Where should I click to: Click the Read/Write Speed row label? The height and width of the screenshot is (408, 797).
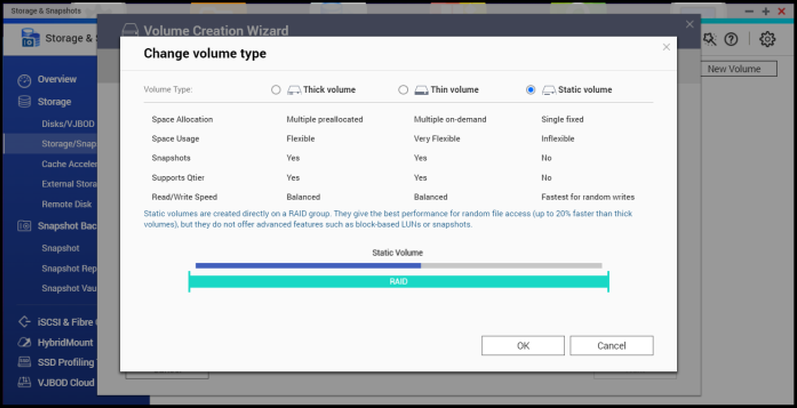tap(184, 197)
